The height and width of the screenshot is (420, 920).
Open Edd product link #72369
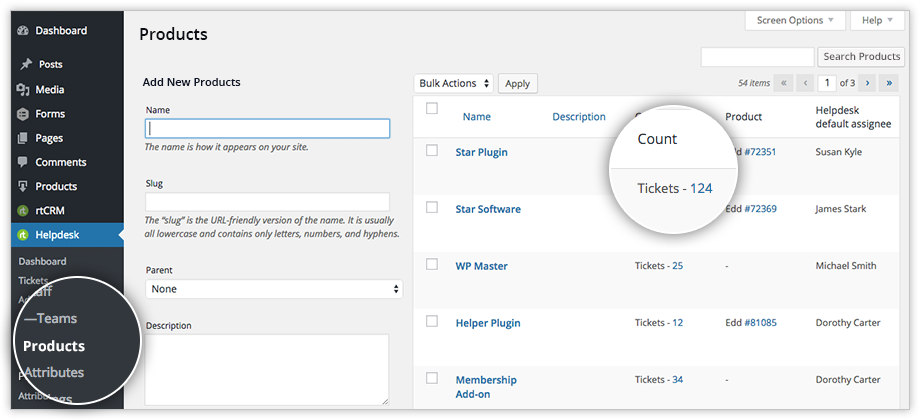pyautogui.click(x=760, y=209)
